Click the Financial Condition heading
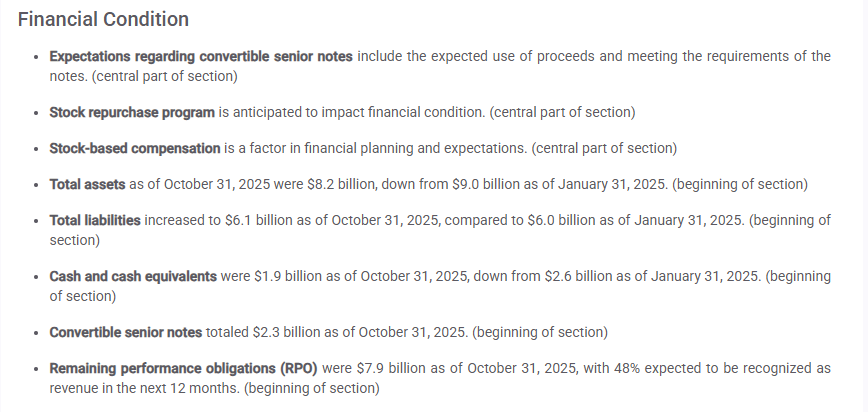 coord(103,19)
